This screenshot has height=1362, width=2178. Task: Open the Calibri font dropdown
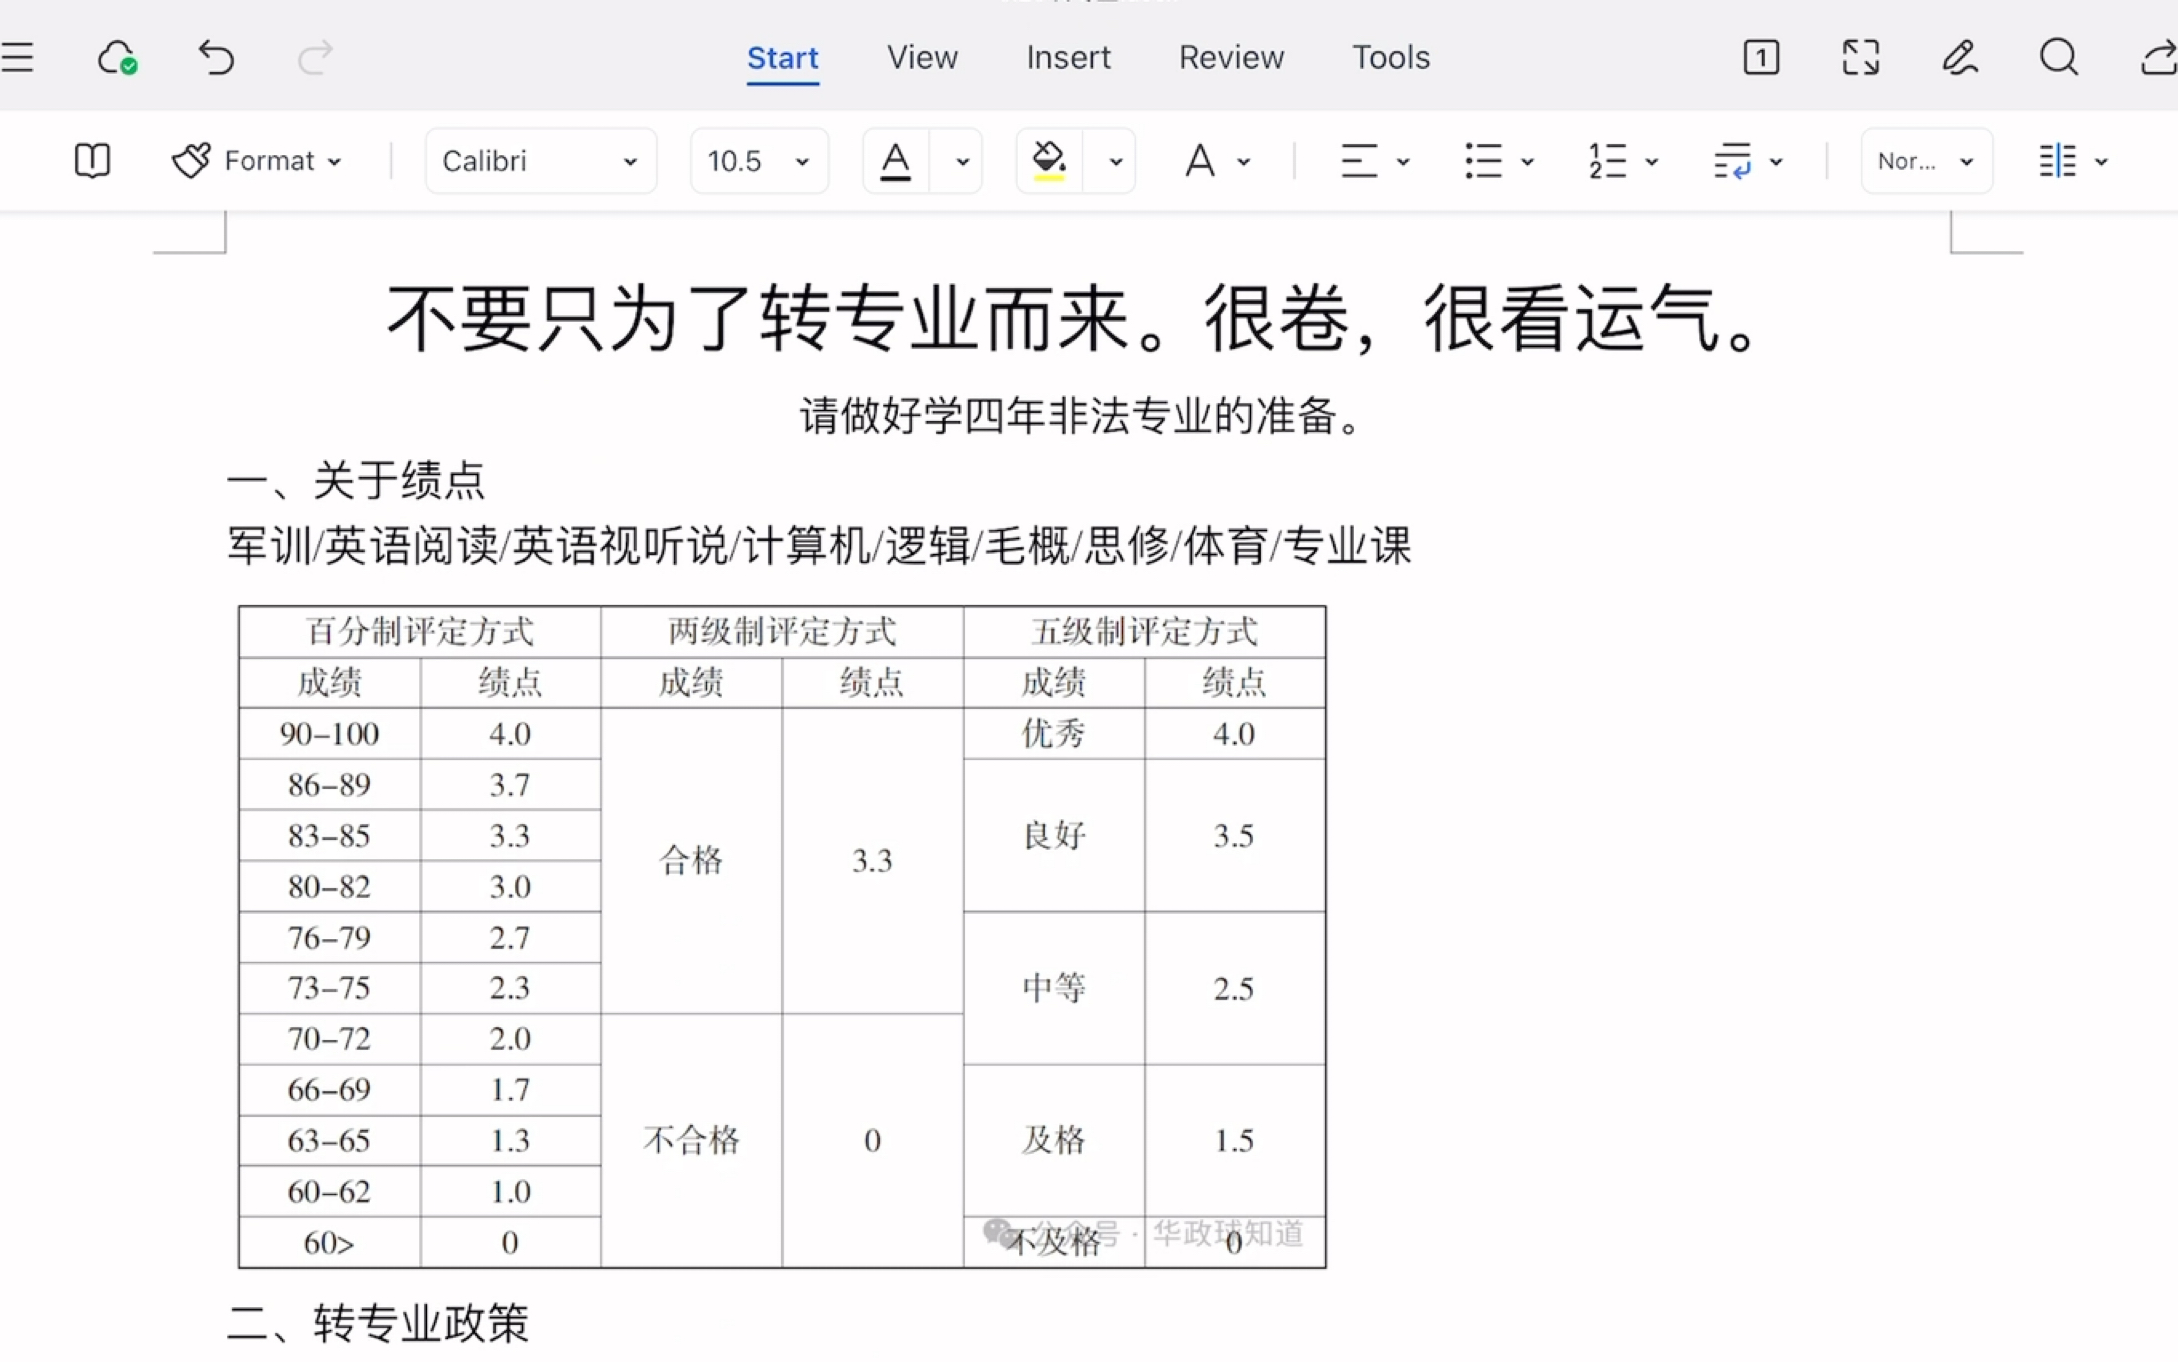pyautogui.click(x=540, y=160)
